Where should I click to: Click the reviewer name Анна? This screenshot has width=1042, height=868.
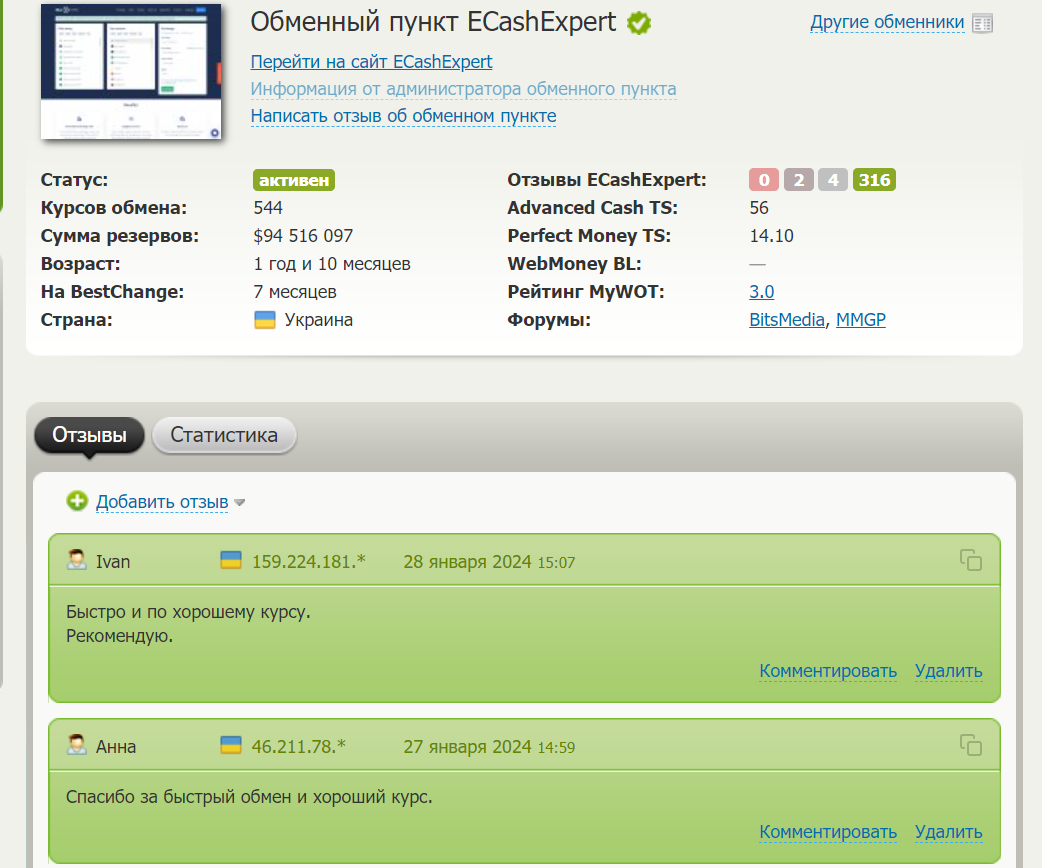tap(116, 746)
